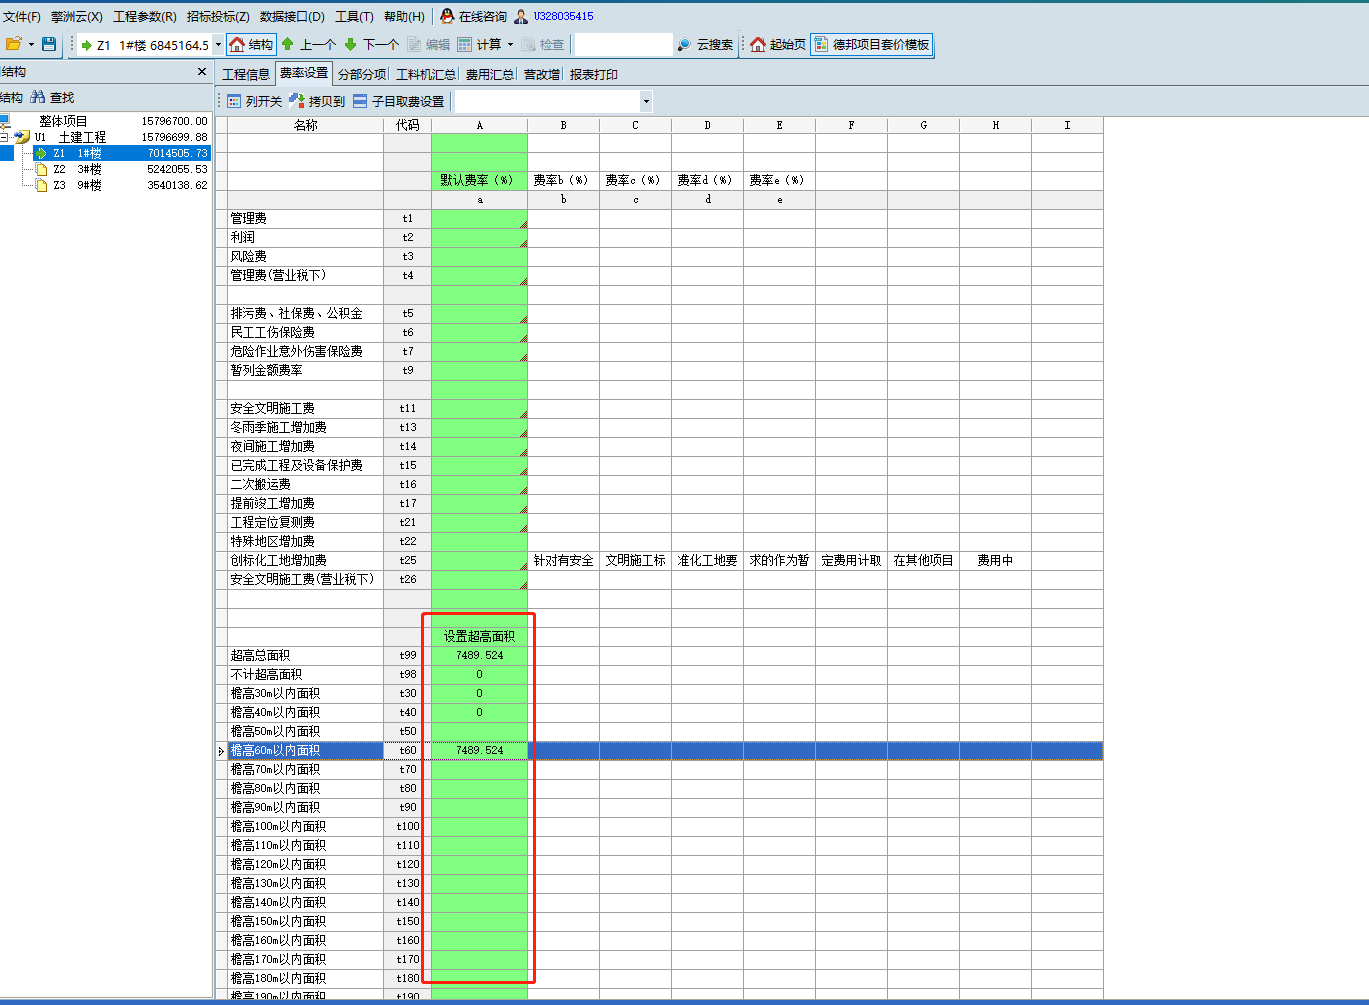Click the 默认费率(%) column header cell

point(479,180)
